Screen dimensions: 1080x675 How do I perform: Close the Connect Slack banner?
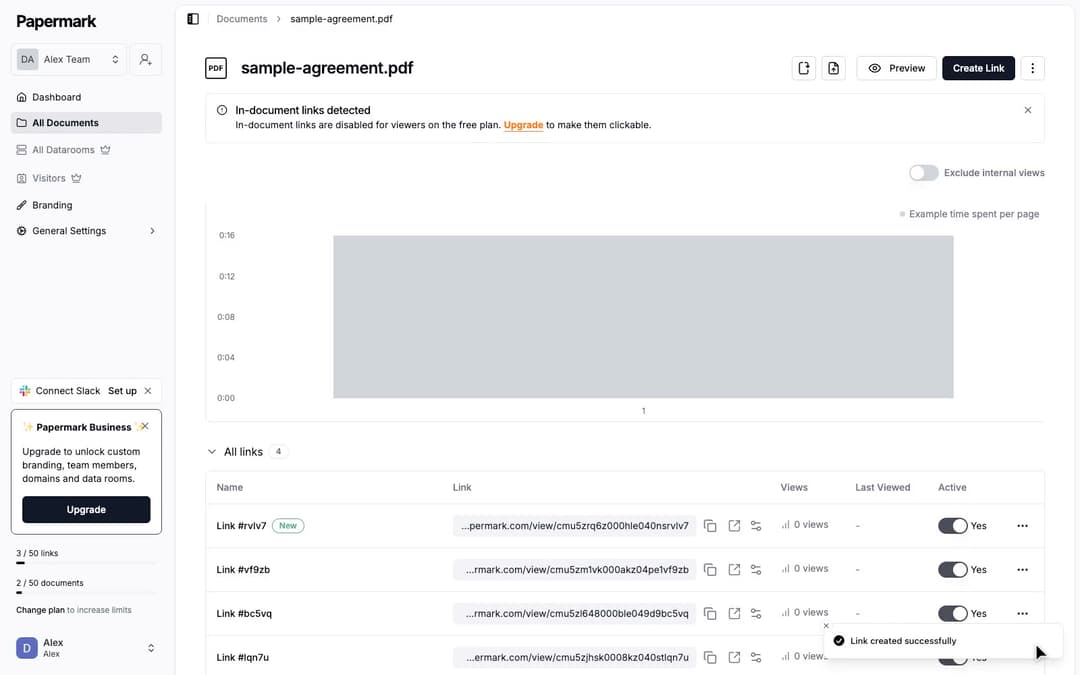(x=148, y=391)
